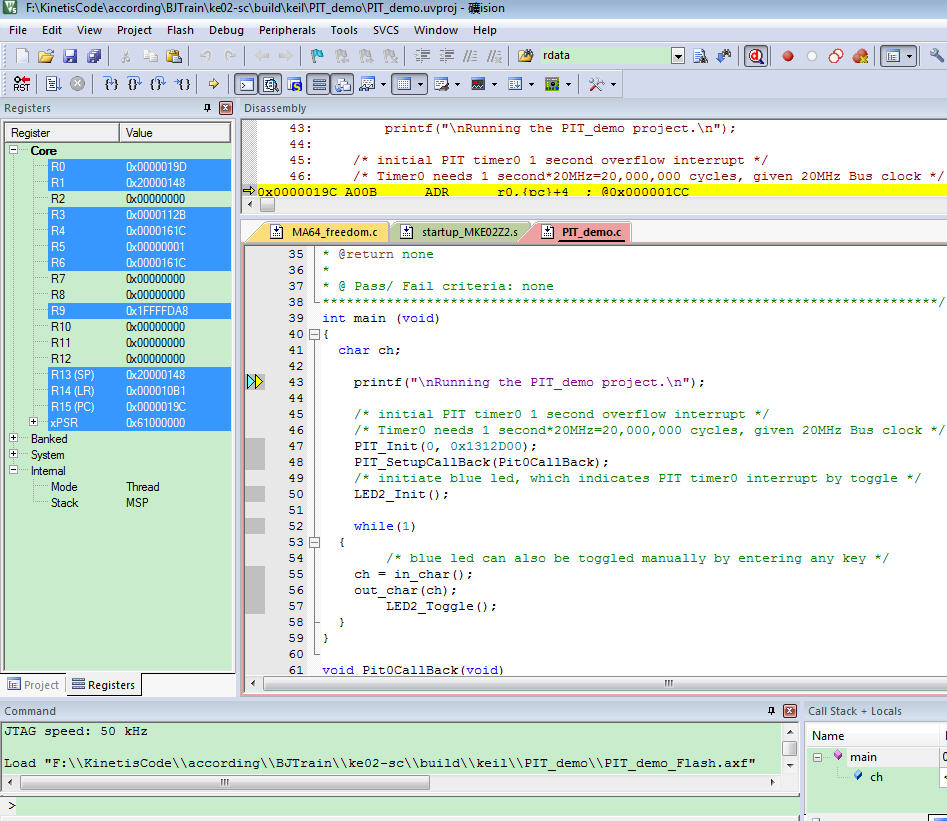This screenshot has height=821, width=947.
Task: Step out with the third braces icon
Action: (x=158, y=84)
